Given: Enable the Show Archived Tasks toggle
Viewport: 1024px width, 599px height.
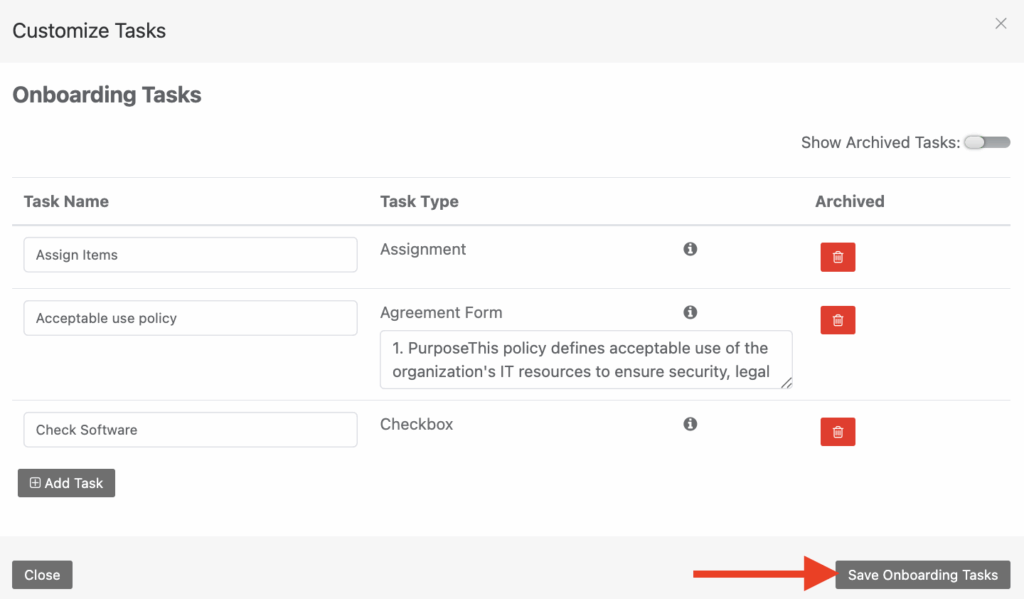Looking at the screenshot, I should [986, 142].
